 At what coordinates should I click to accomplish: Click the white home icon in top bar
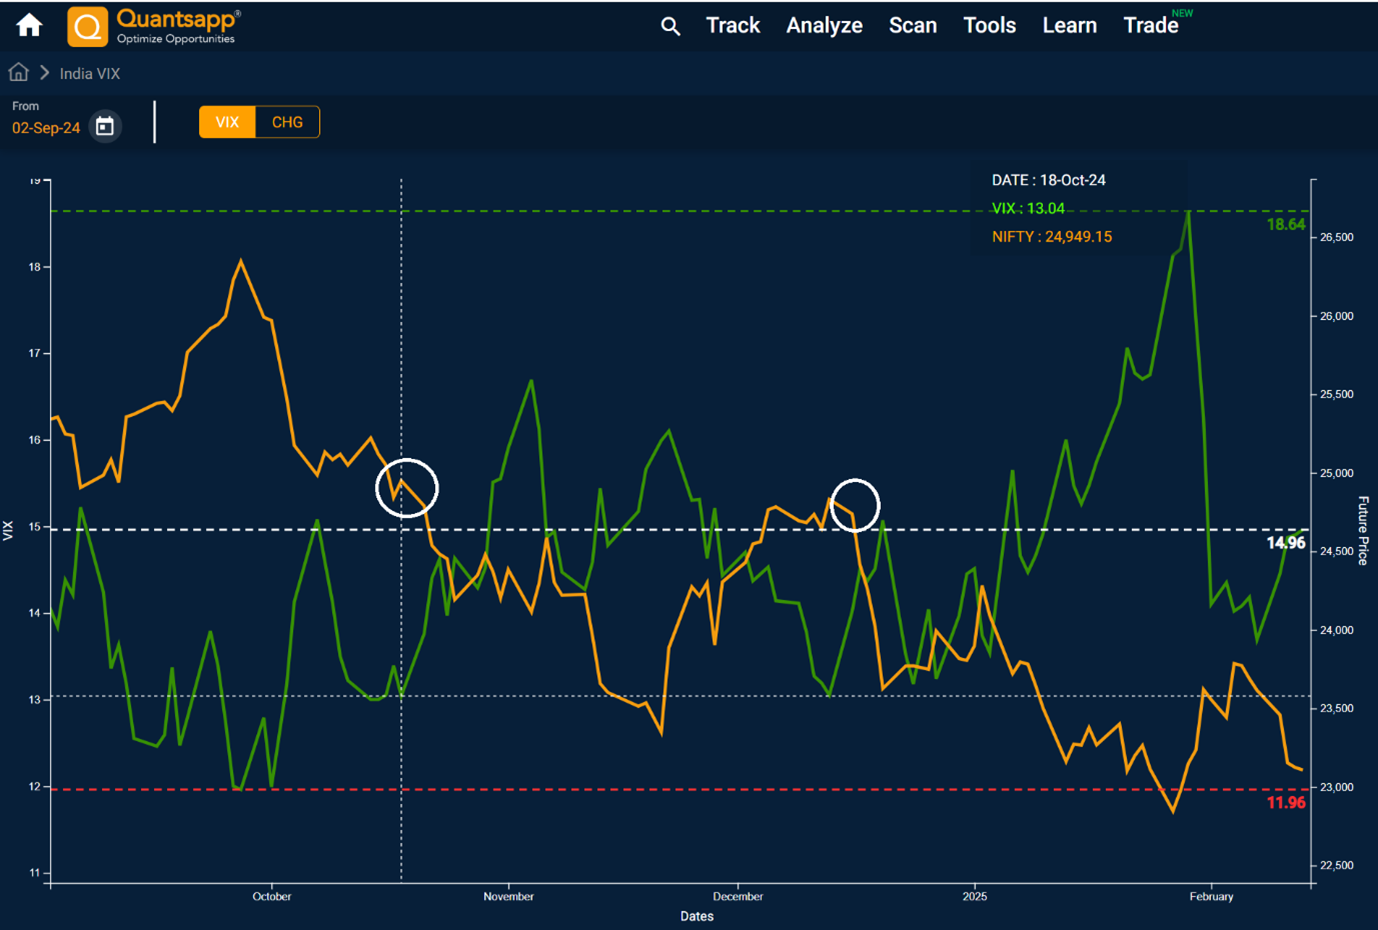pyautogui.click(x=29, y=25)
